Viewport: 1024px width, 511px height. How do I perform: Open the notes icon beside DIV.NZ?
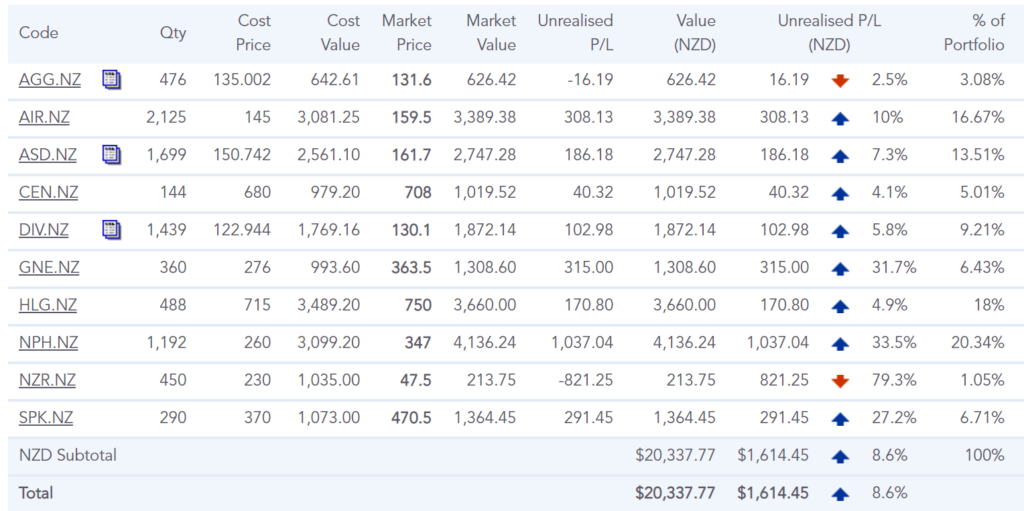[x=111, y=230]
